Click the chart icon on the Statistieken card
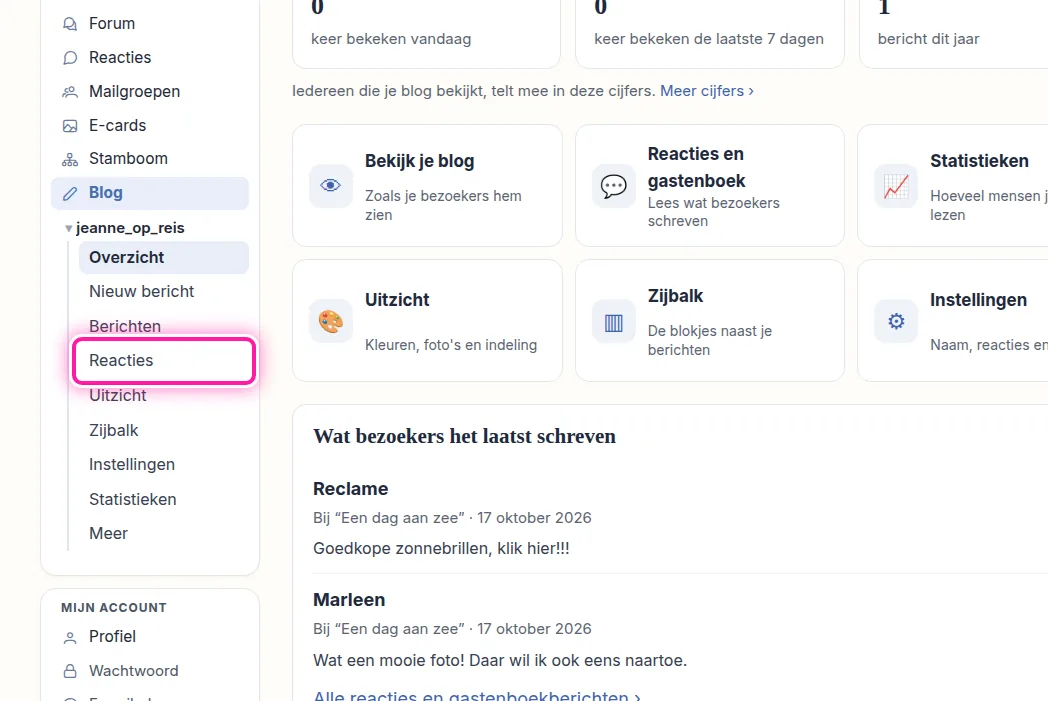Image resolution: width=1048 pixels, height=701 pixels. coord(896,186)
